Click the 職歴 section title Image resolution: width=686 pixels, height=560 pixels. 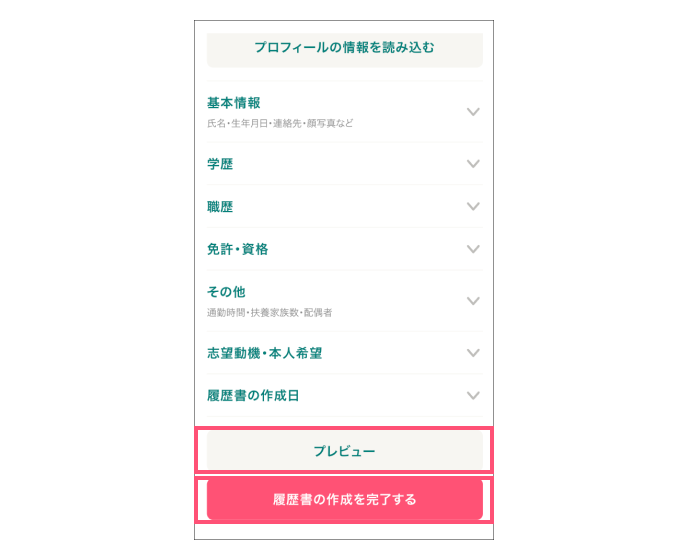click(220, 207)
